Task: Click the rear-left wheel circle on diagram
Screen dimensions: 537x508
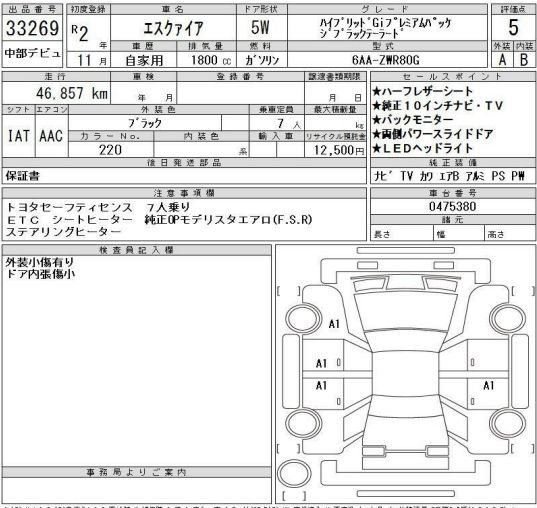Action: coord(303,423)
